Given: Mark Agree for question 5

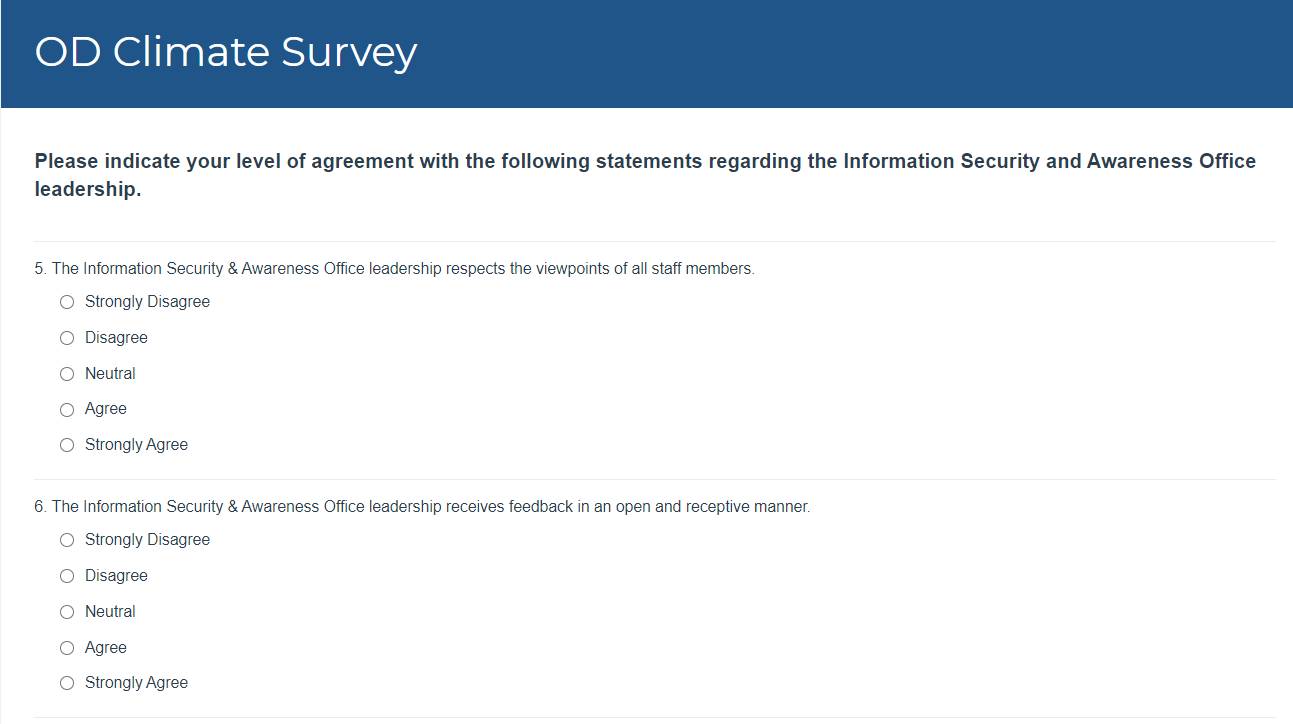Looking at the screenshot, I should tap(67, 409).
